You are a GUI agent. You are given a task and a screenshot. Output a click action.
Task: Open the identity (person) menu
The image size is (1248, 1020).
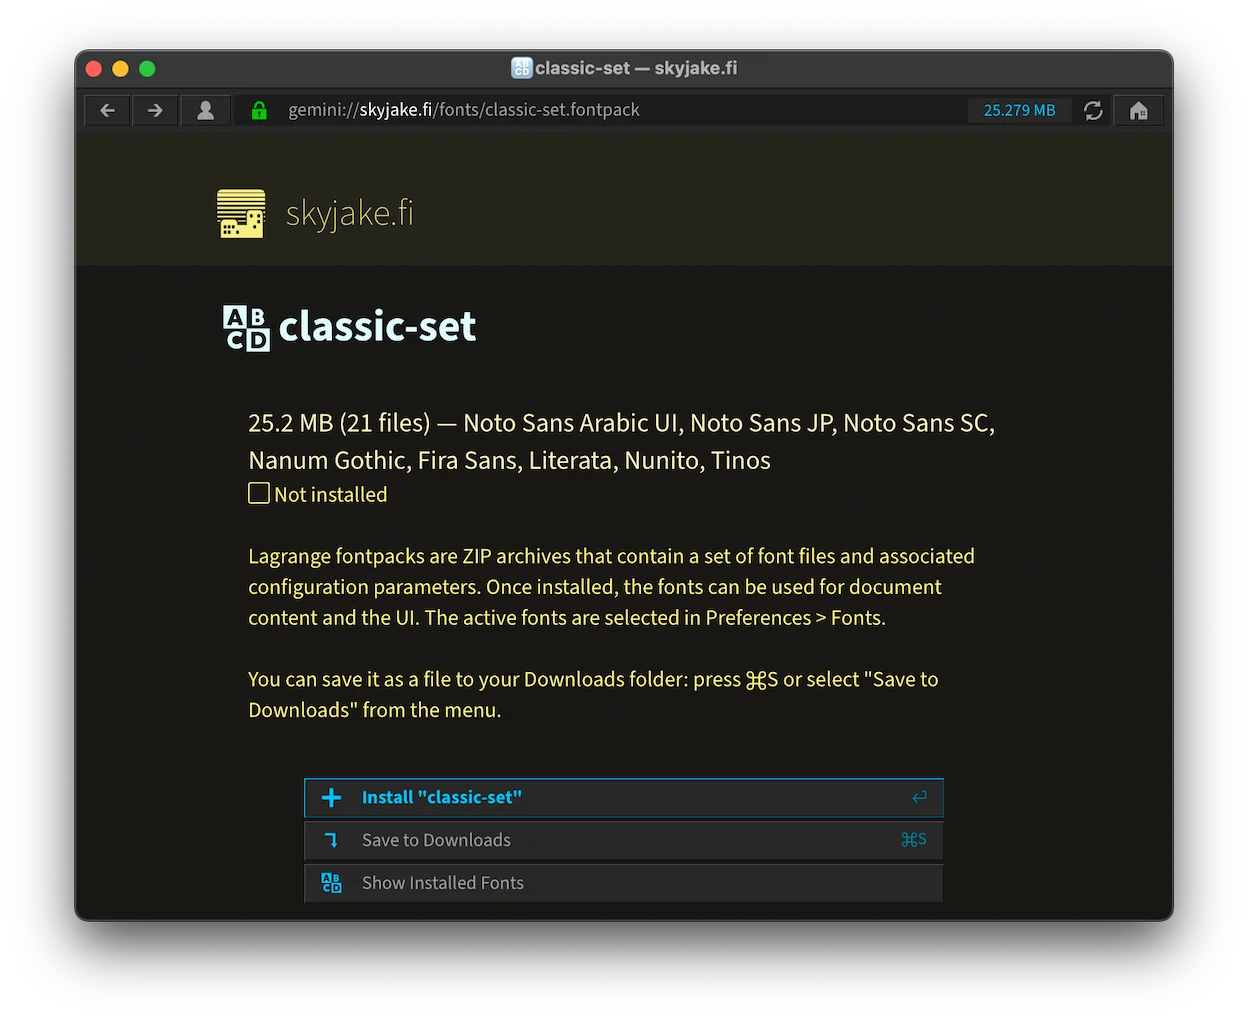point(205,110)
